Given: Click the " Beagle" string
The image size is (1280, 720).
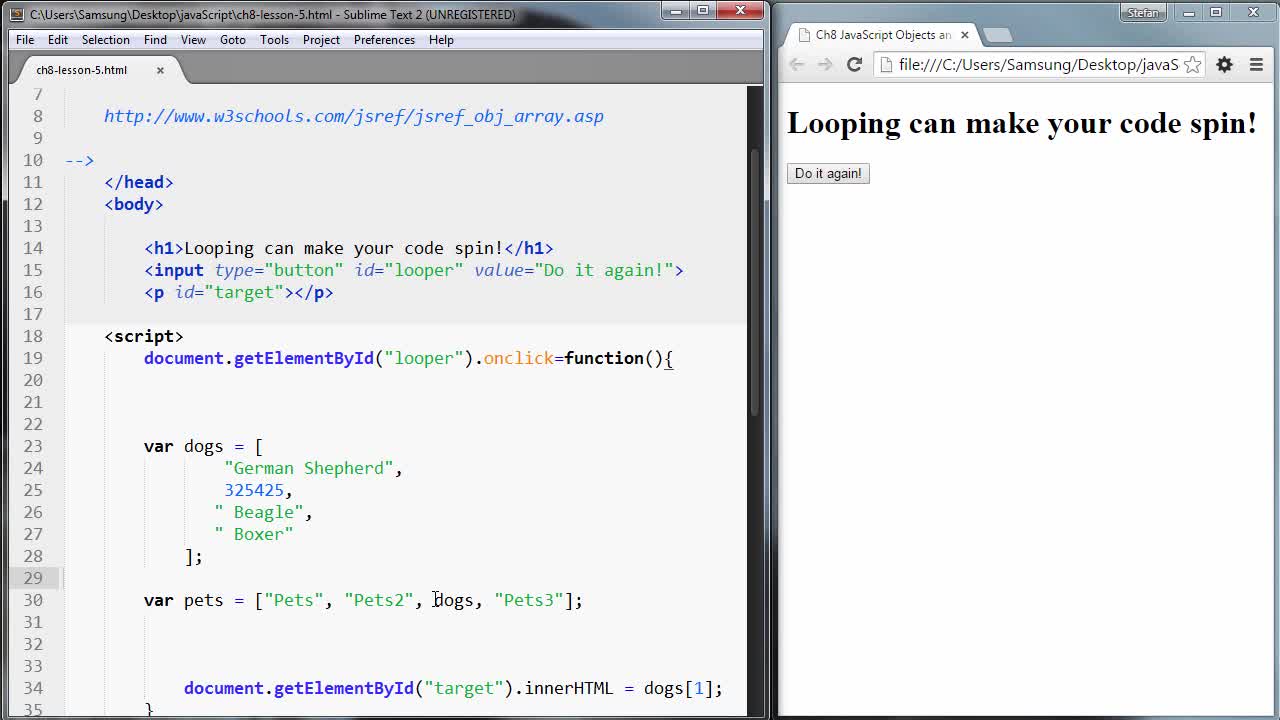Looking at the screenshot, I should coord(259,512).
